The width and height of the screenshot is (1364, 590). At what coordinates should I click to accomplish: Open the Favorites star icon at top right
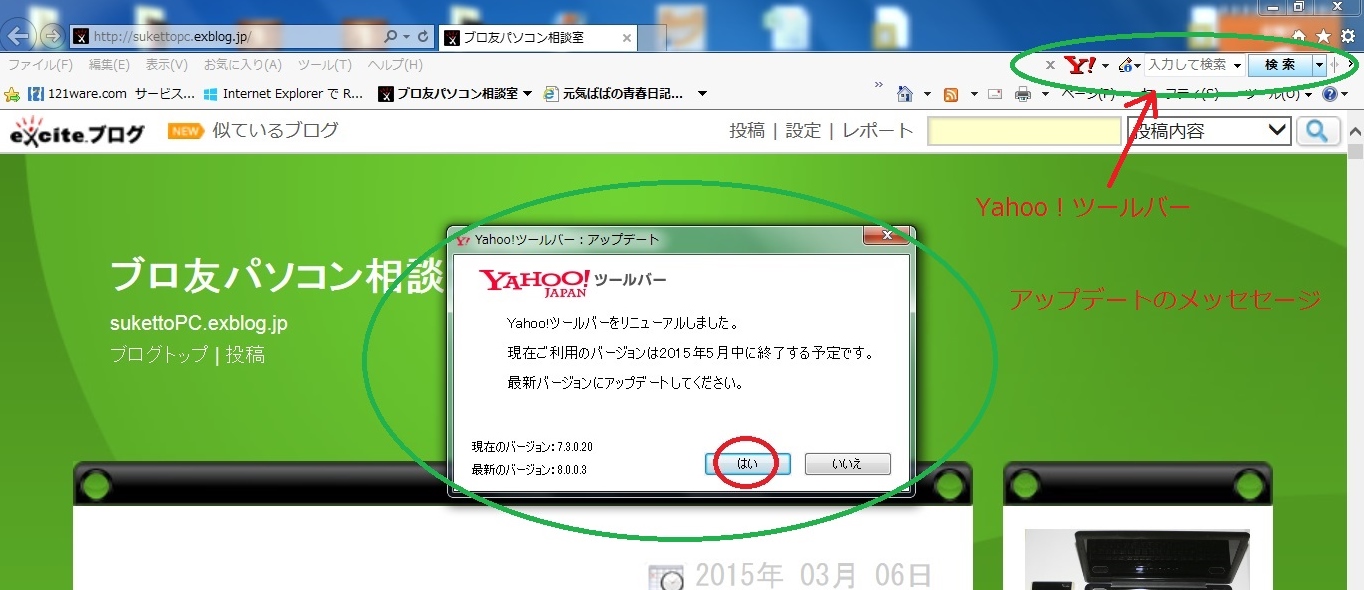(x=1323, y=36)
